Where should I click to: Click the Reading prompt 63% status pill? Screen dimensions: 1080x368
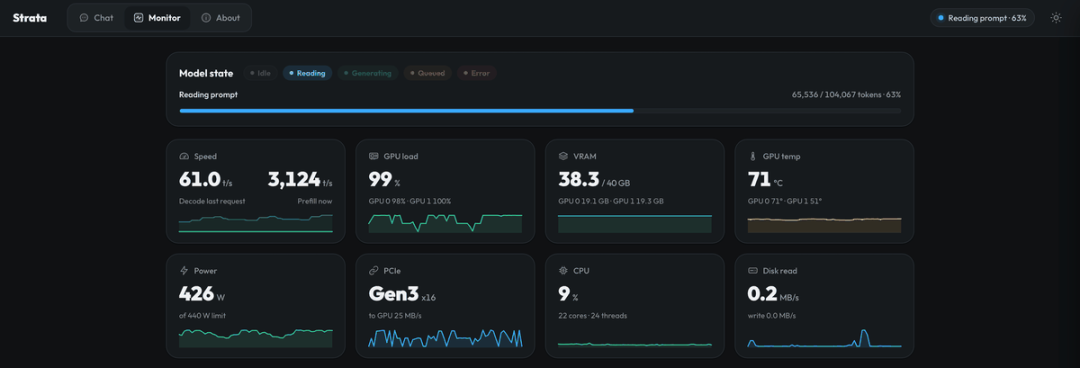coord(982,18)
